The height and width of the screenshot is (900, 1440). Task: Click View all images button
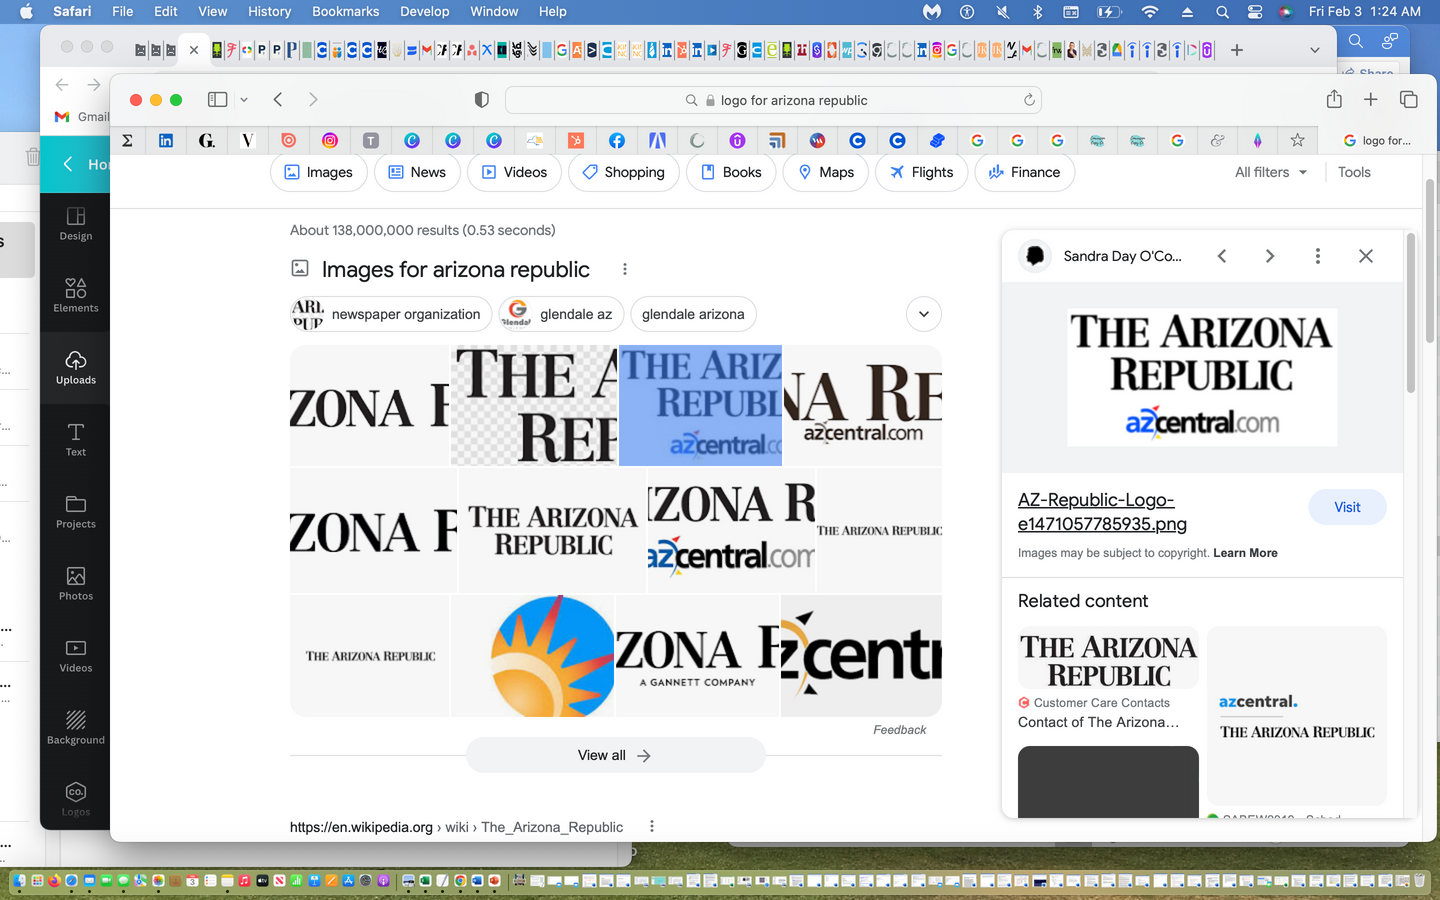click(x=615, y=755)
